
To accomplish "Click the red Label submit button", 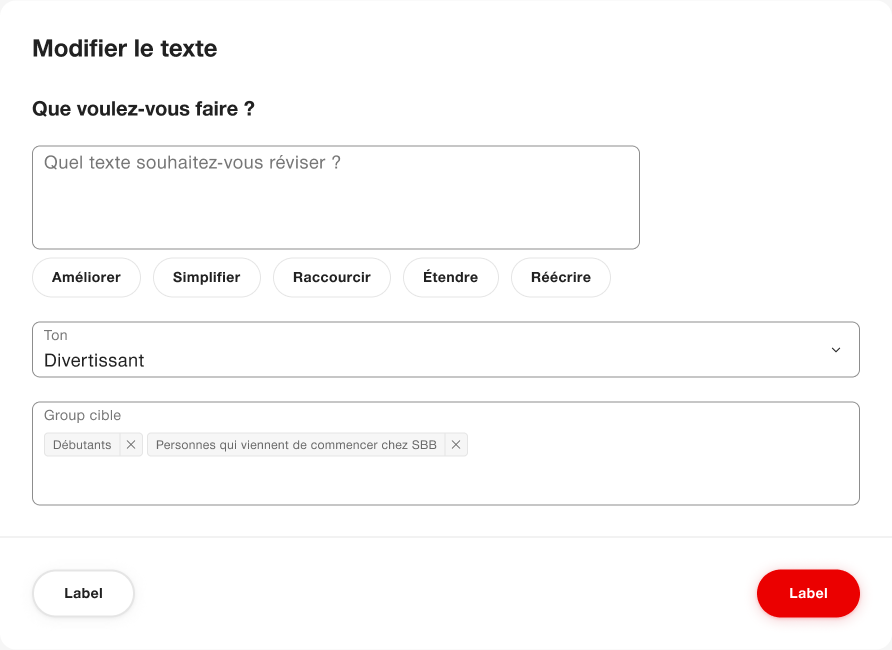I will [808, 593].
